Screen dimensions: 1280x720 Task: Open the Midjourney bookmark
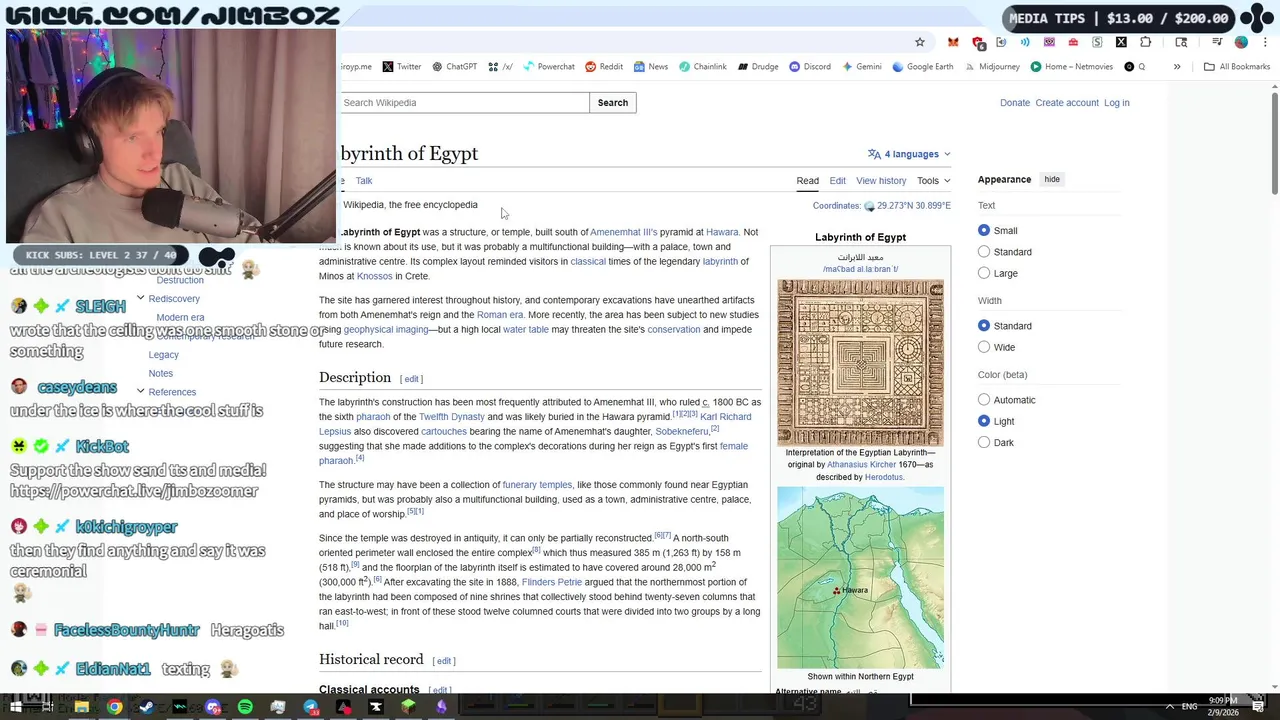[992, 67]
